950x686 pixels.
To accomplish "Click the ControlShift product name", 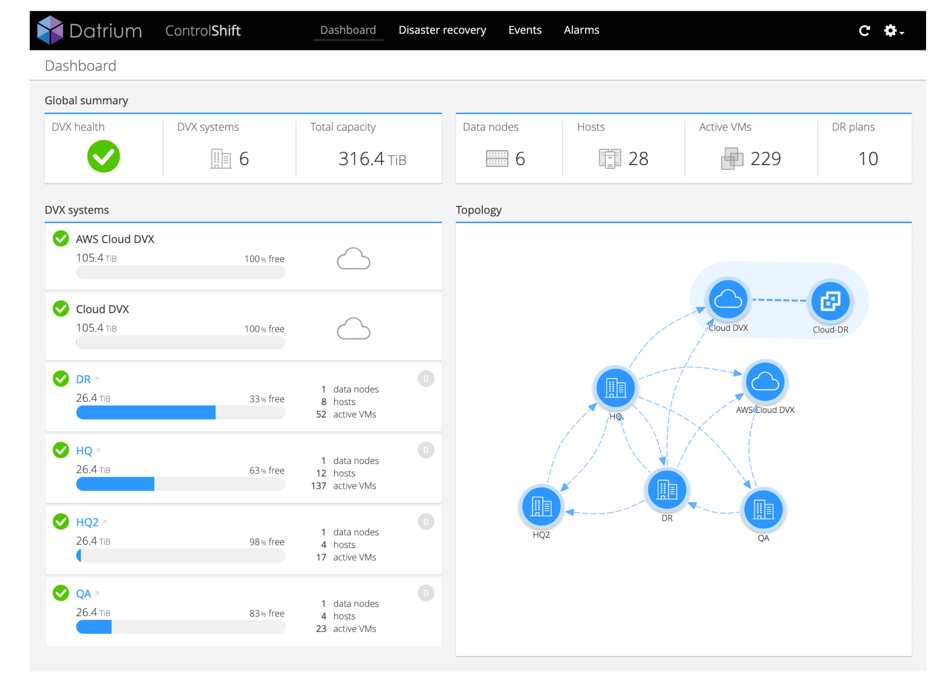I will coord(203,31).
